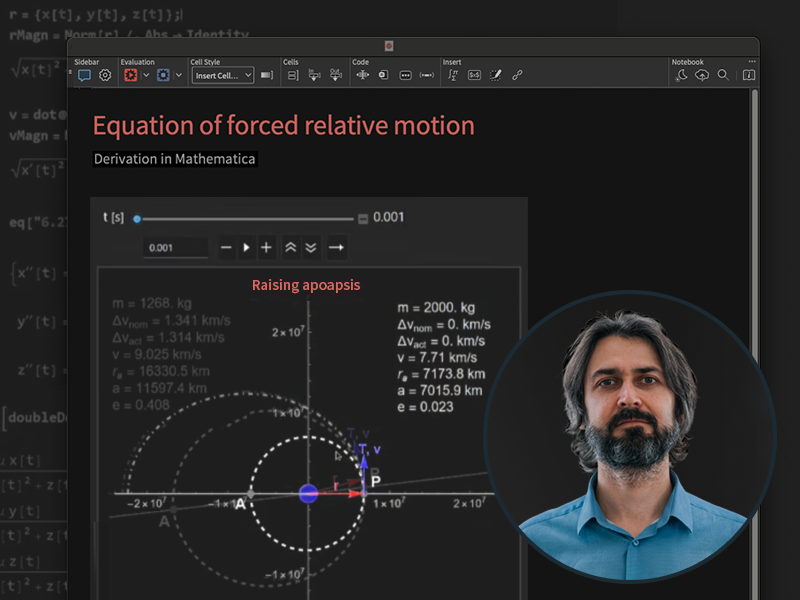Expand the abort evaluation dropdown arrow
800x600 pixels.
click(x=179, y=76)
